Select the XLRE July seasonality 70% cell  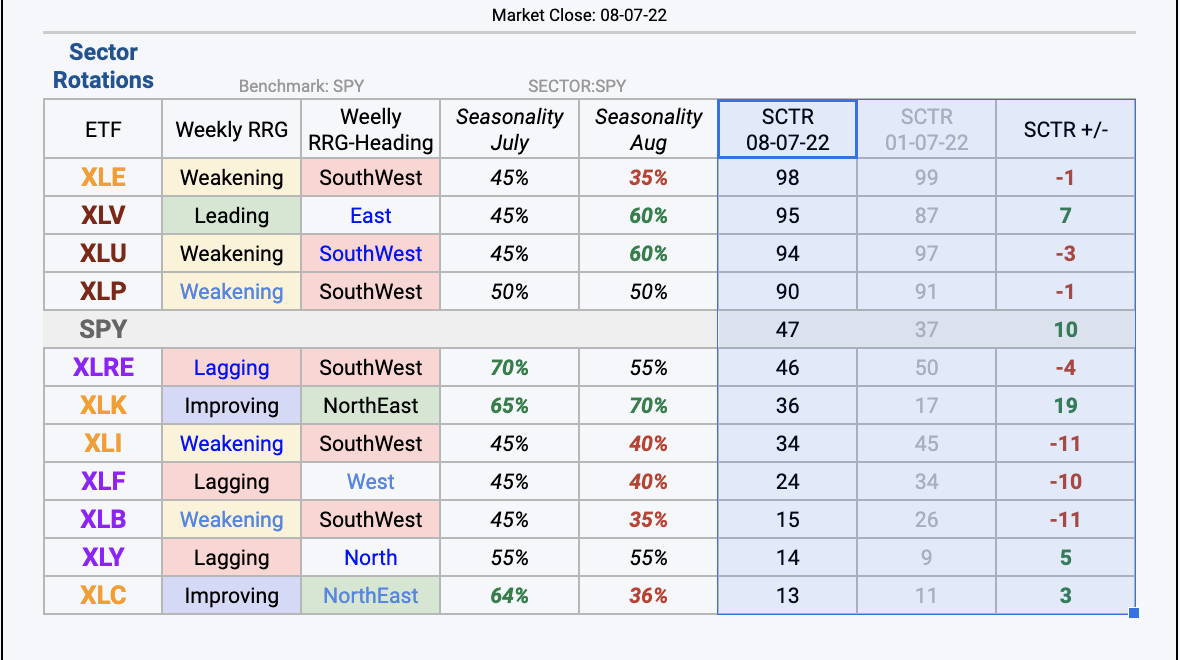(509, 367)
